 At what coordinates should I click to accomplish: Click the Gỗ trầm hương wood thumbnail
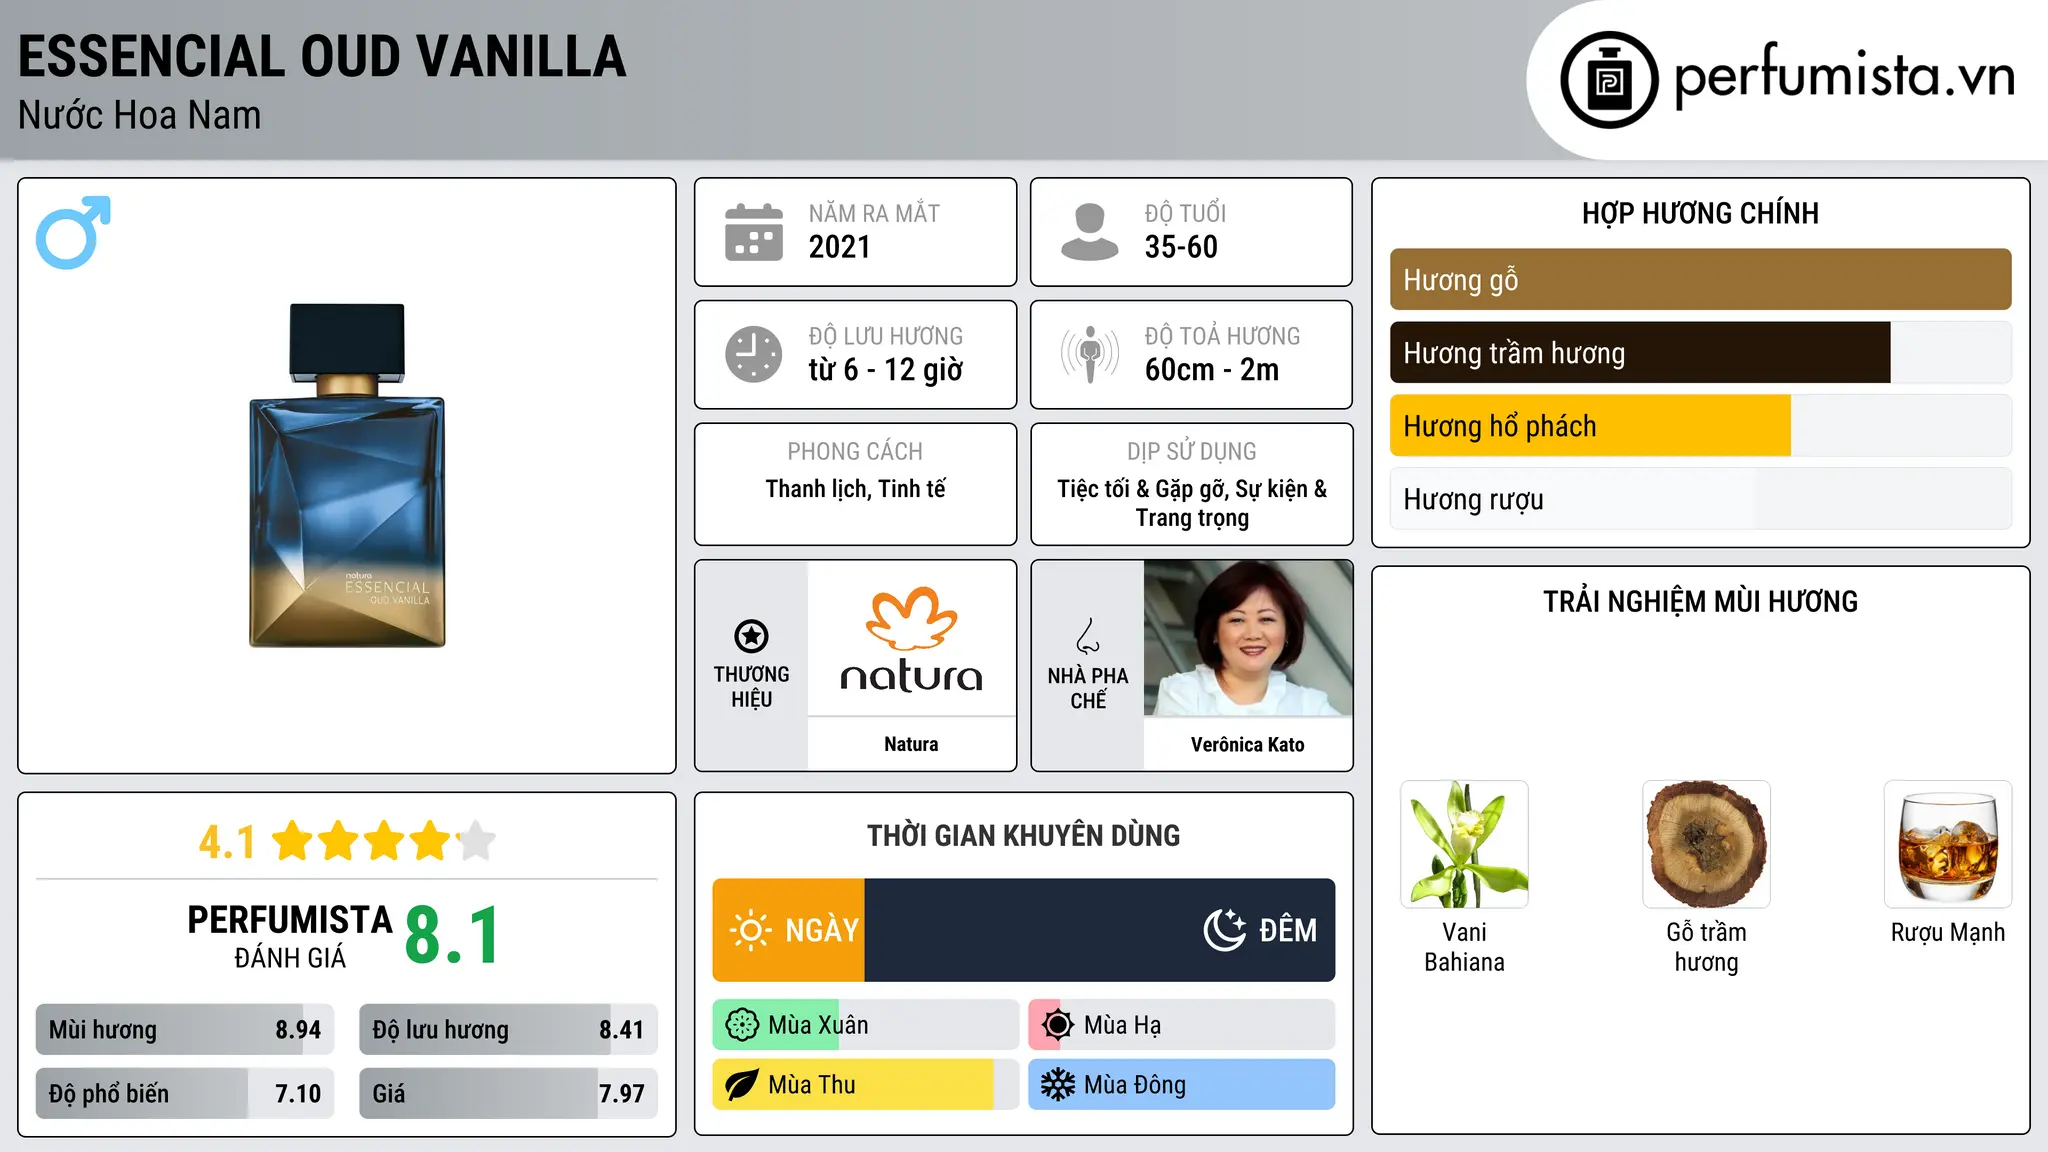1706,844
